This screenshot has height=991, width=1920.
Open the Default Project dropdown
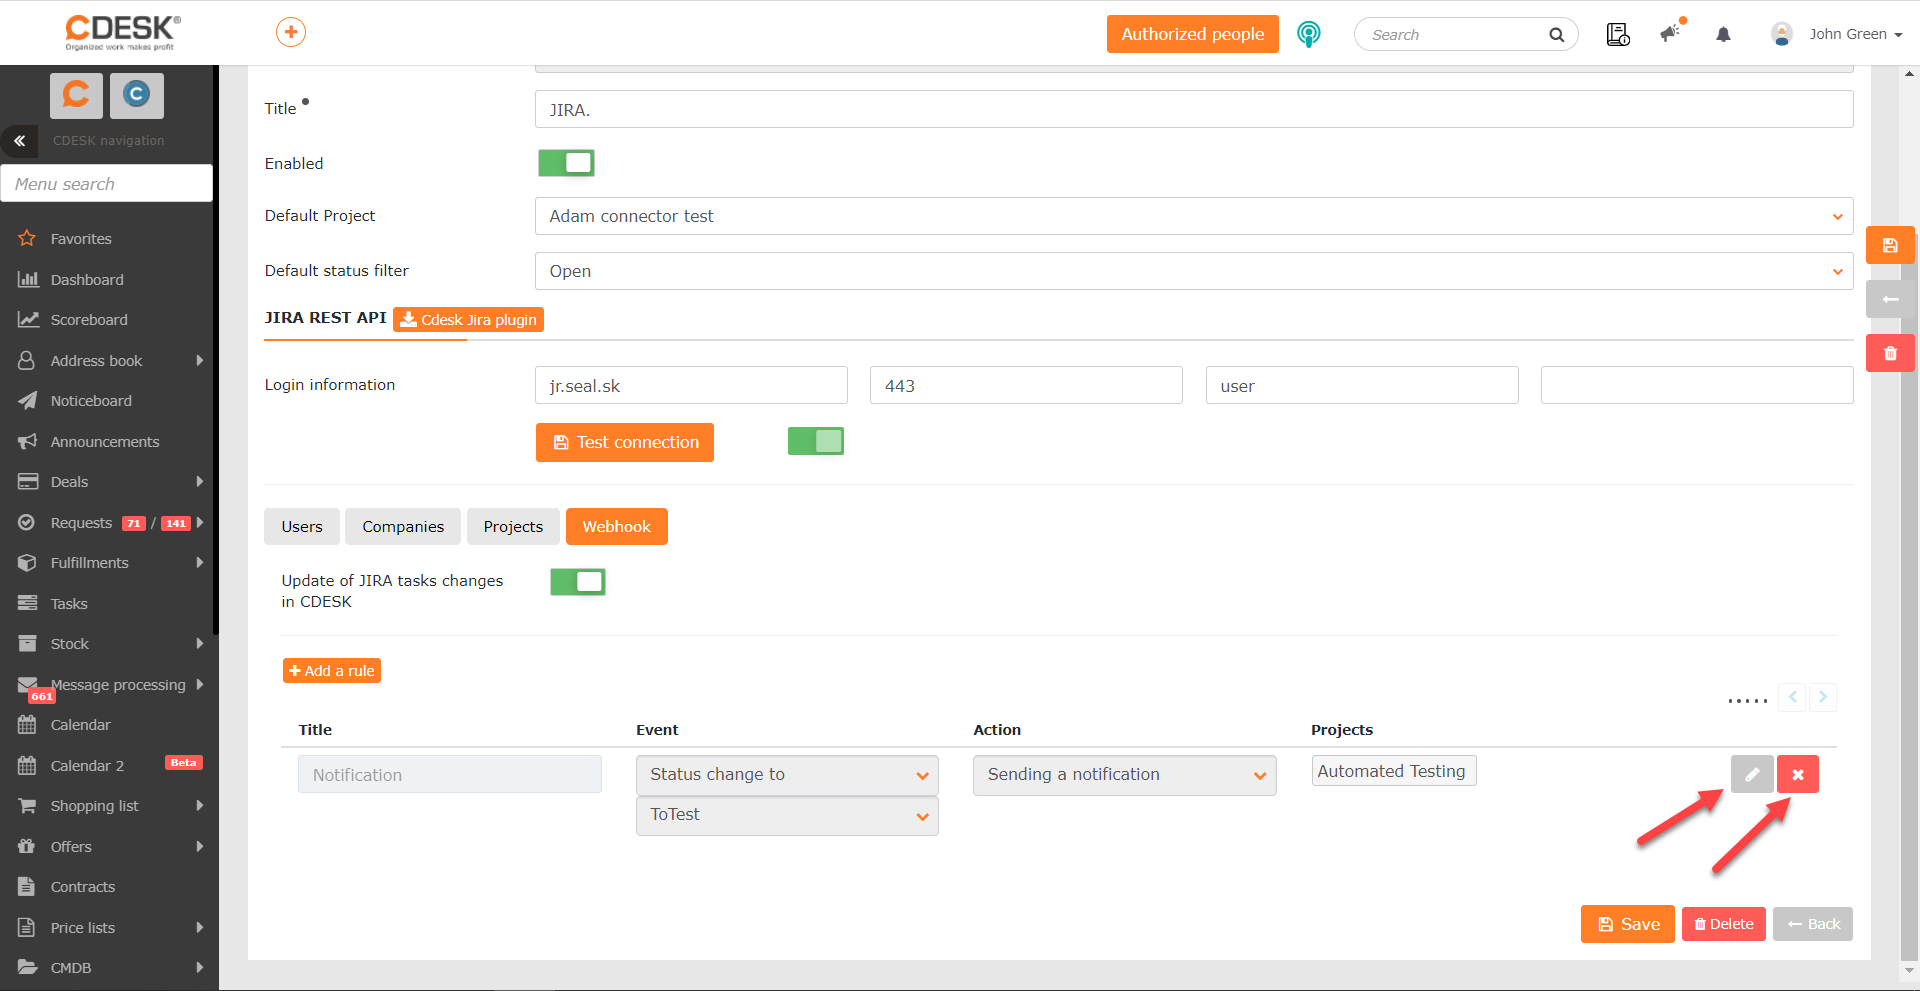click(1194, 216)
